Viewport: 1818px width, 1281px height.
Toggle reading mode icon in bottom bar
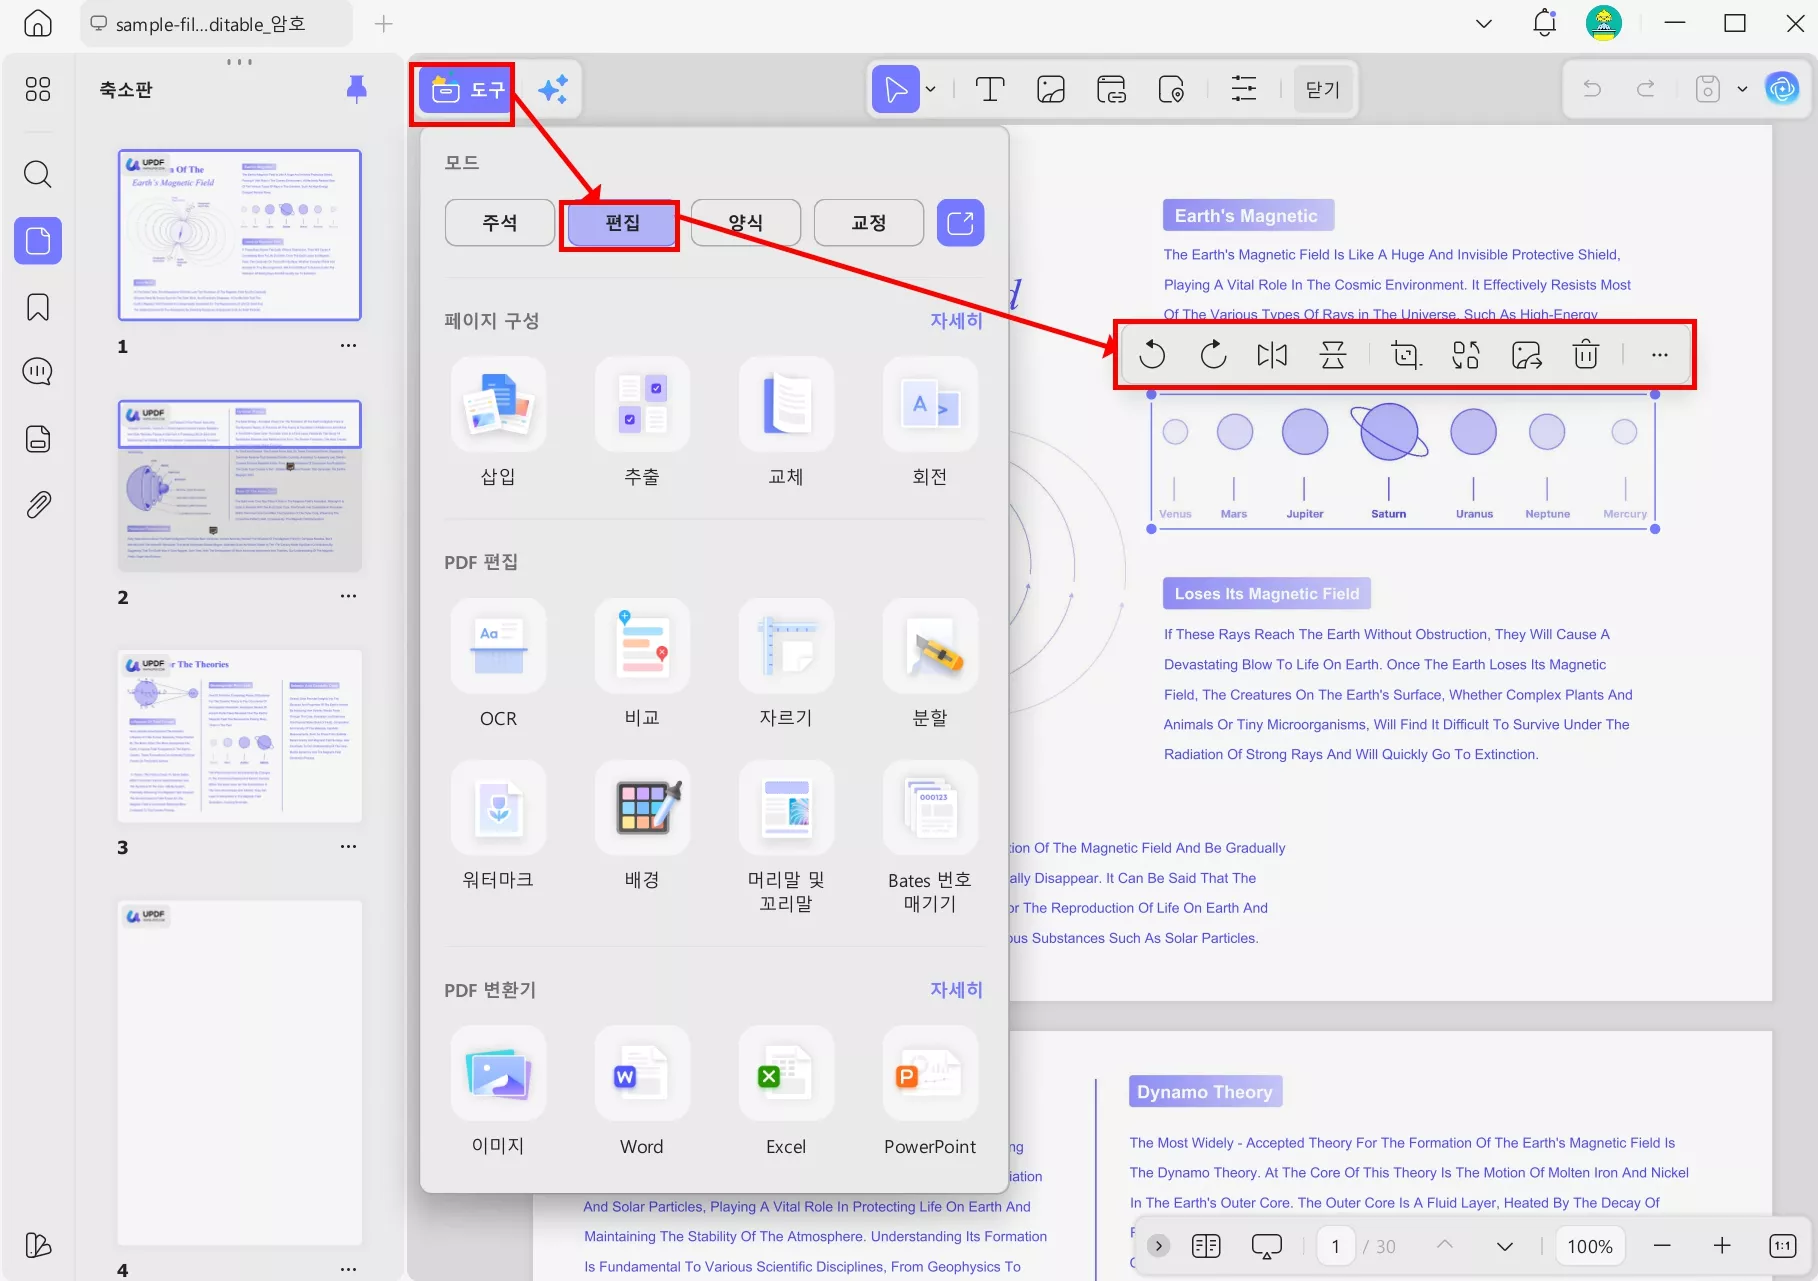tap(1206, 1246)
